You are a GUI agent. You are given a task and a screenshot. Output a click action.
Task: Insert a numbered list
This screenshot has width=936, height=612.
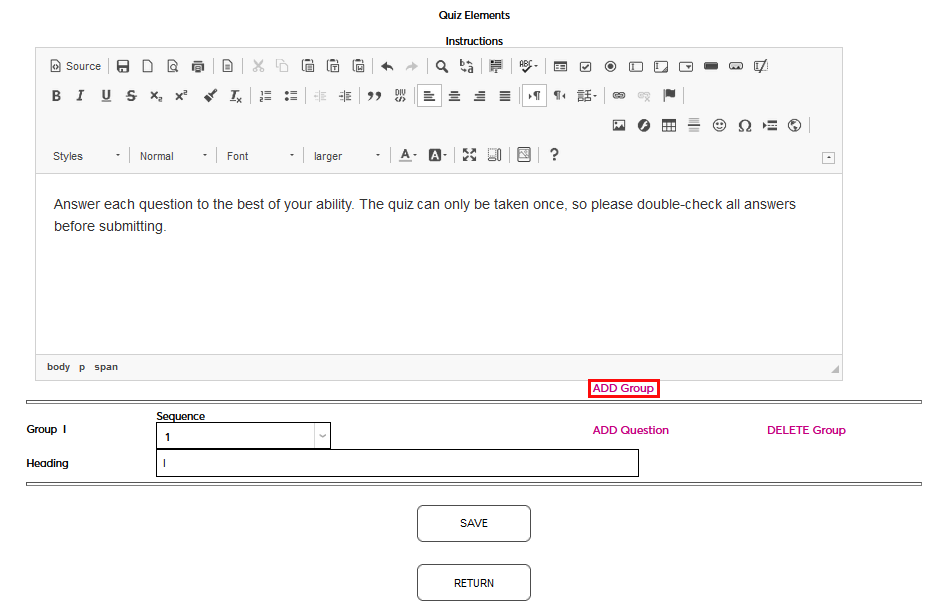point(265,96)
